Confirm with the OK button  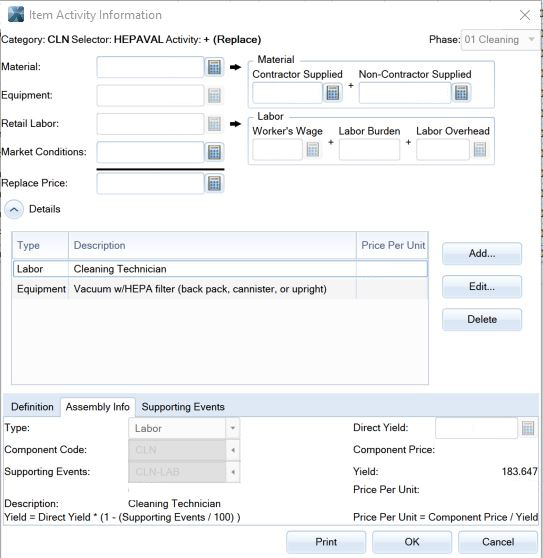[412, 542]
